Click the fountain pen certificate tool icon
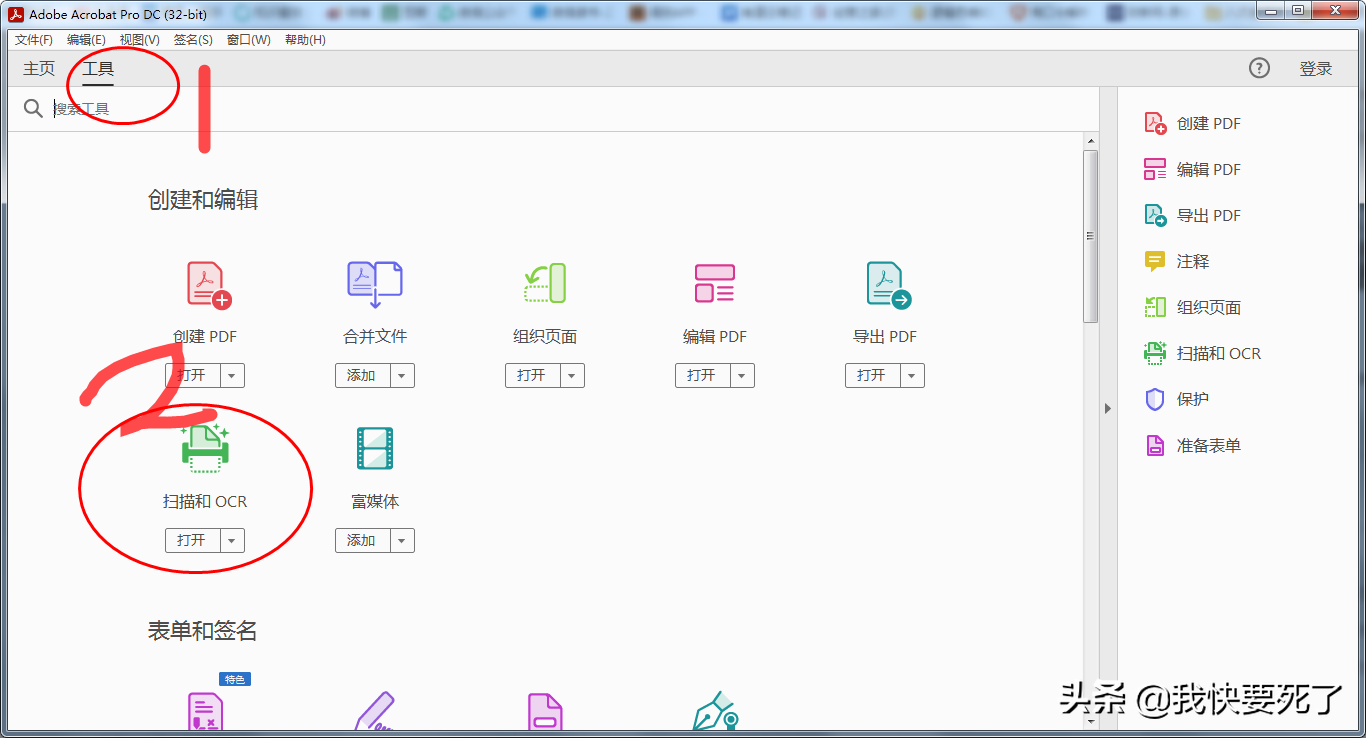Image resolution: width=1366 pixels, height=738 pixels. 715,711
